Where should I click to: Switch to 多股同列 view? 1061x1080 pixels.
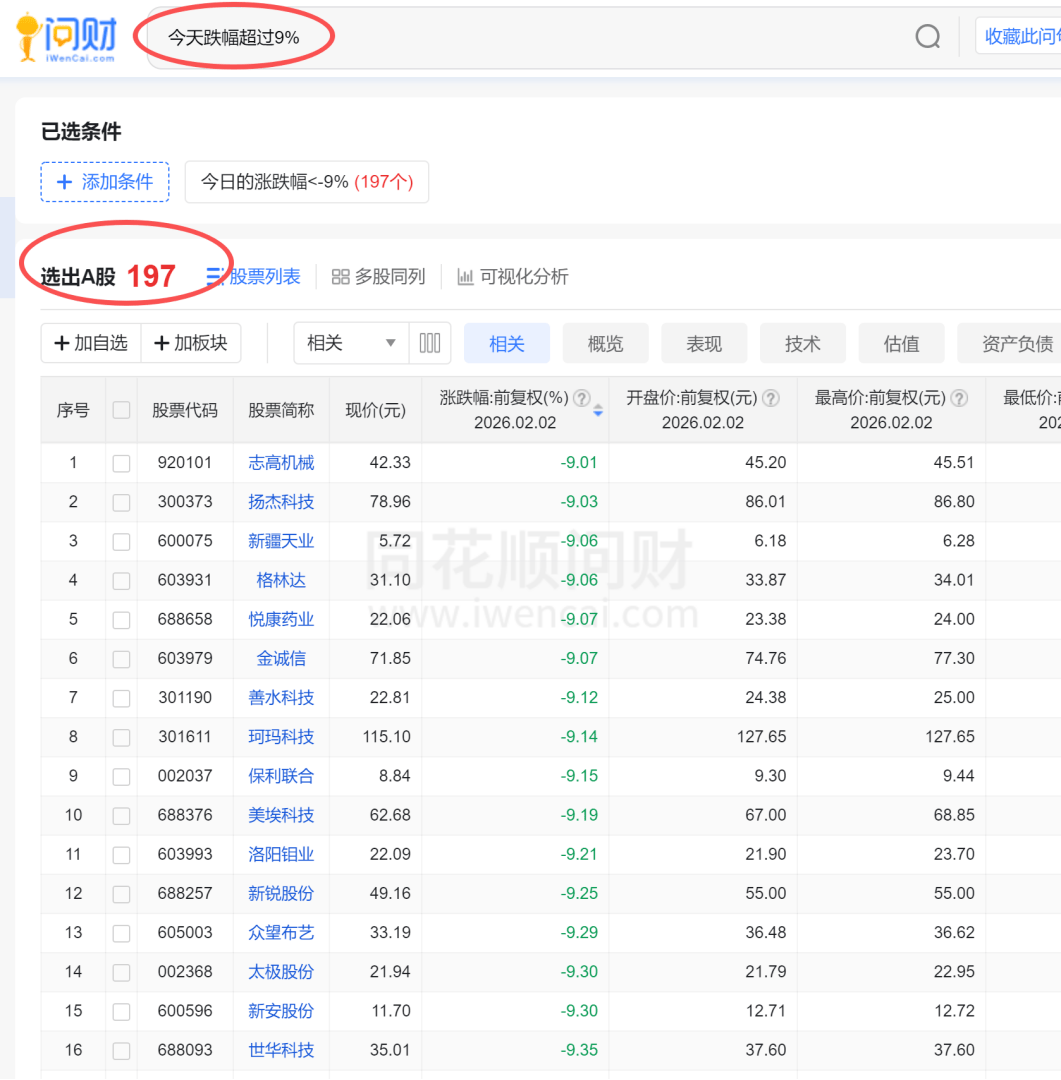tap(378, 277)
